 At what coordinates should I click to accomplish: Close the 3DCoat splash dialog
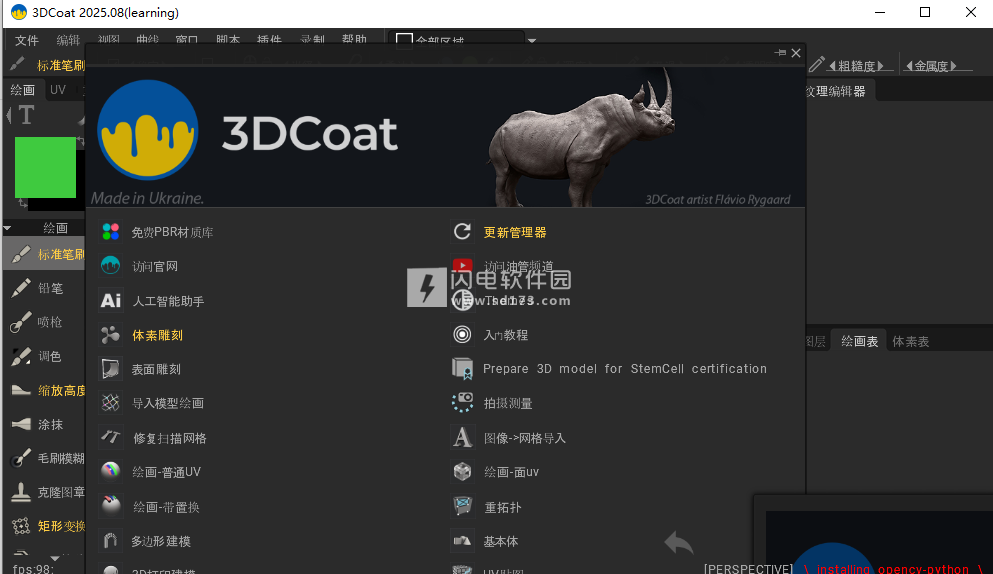coord(796,53)
